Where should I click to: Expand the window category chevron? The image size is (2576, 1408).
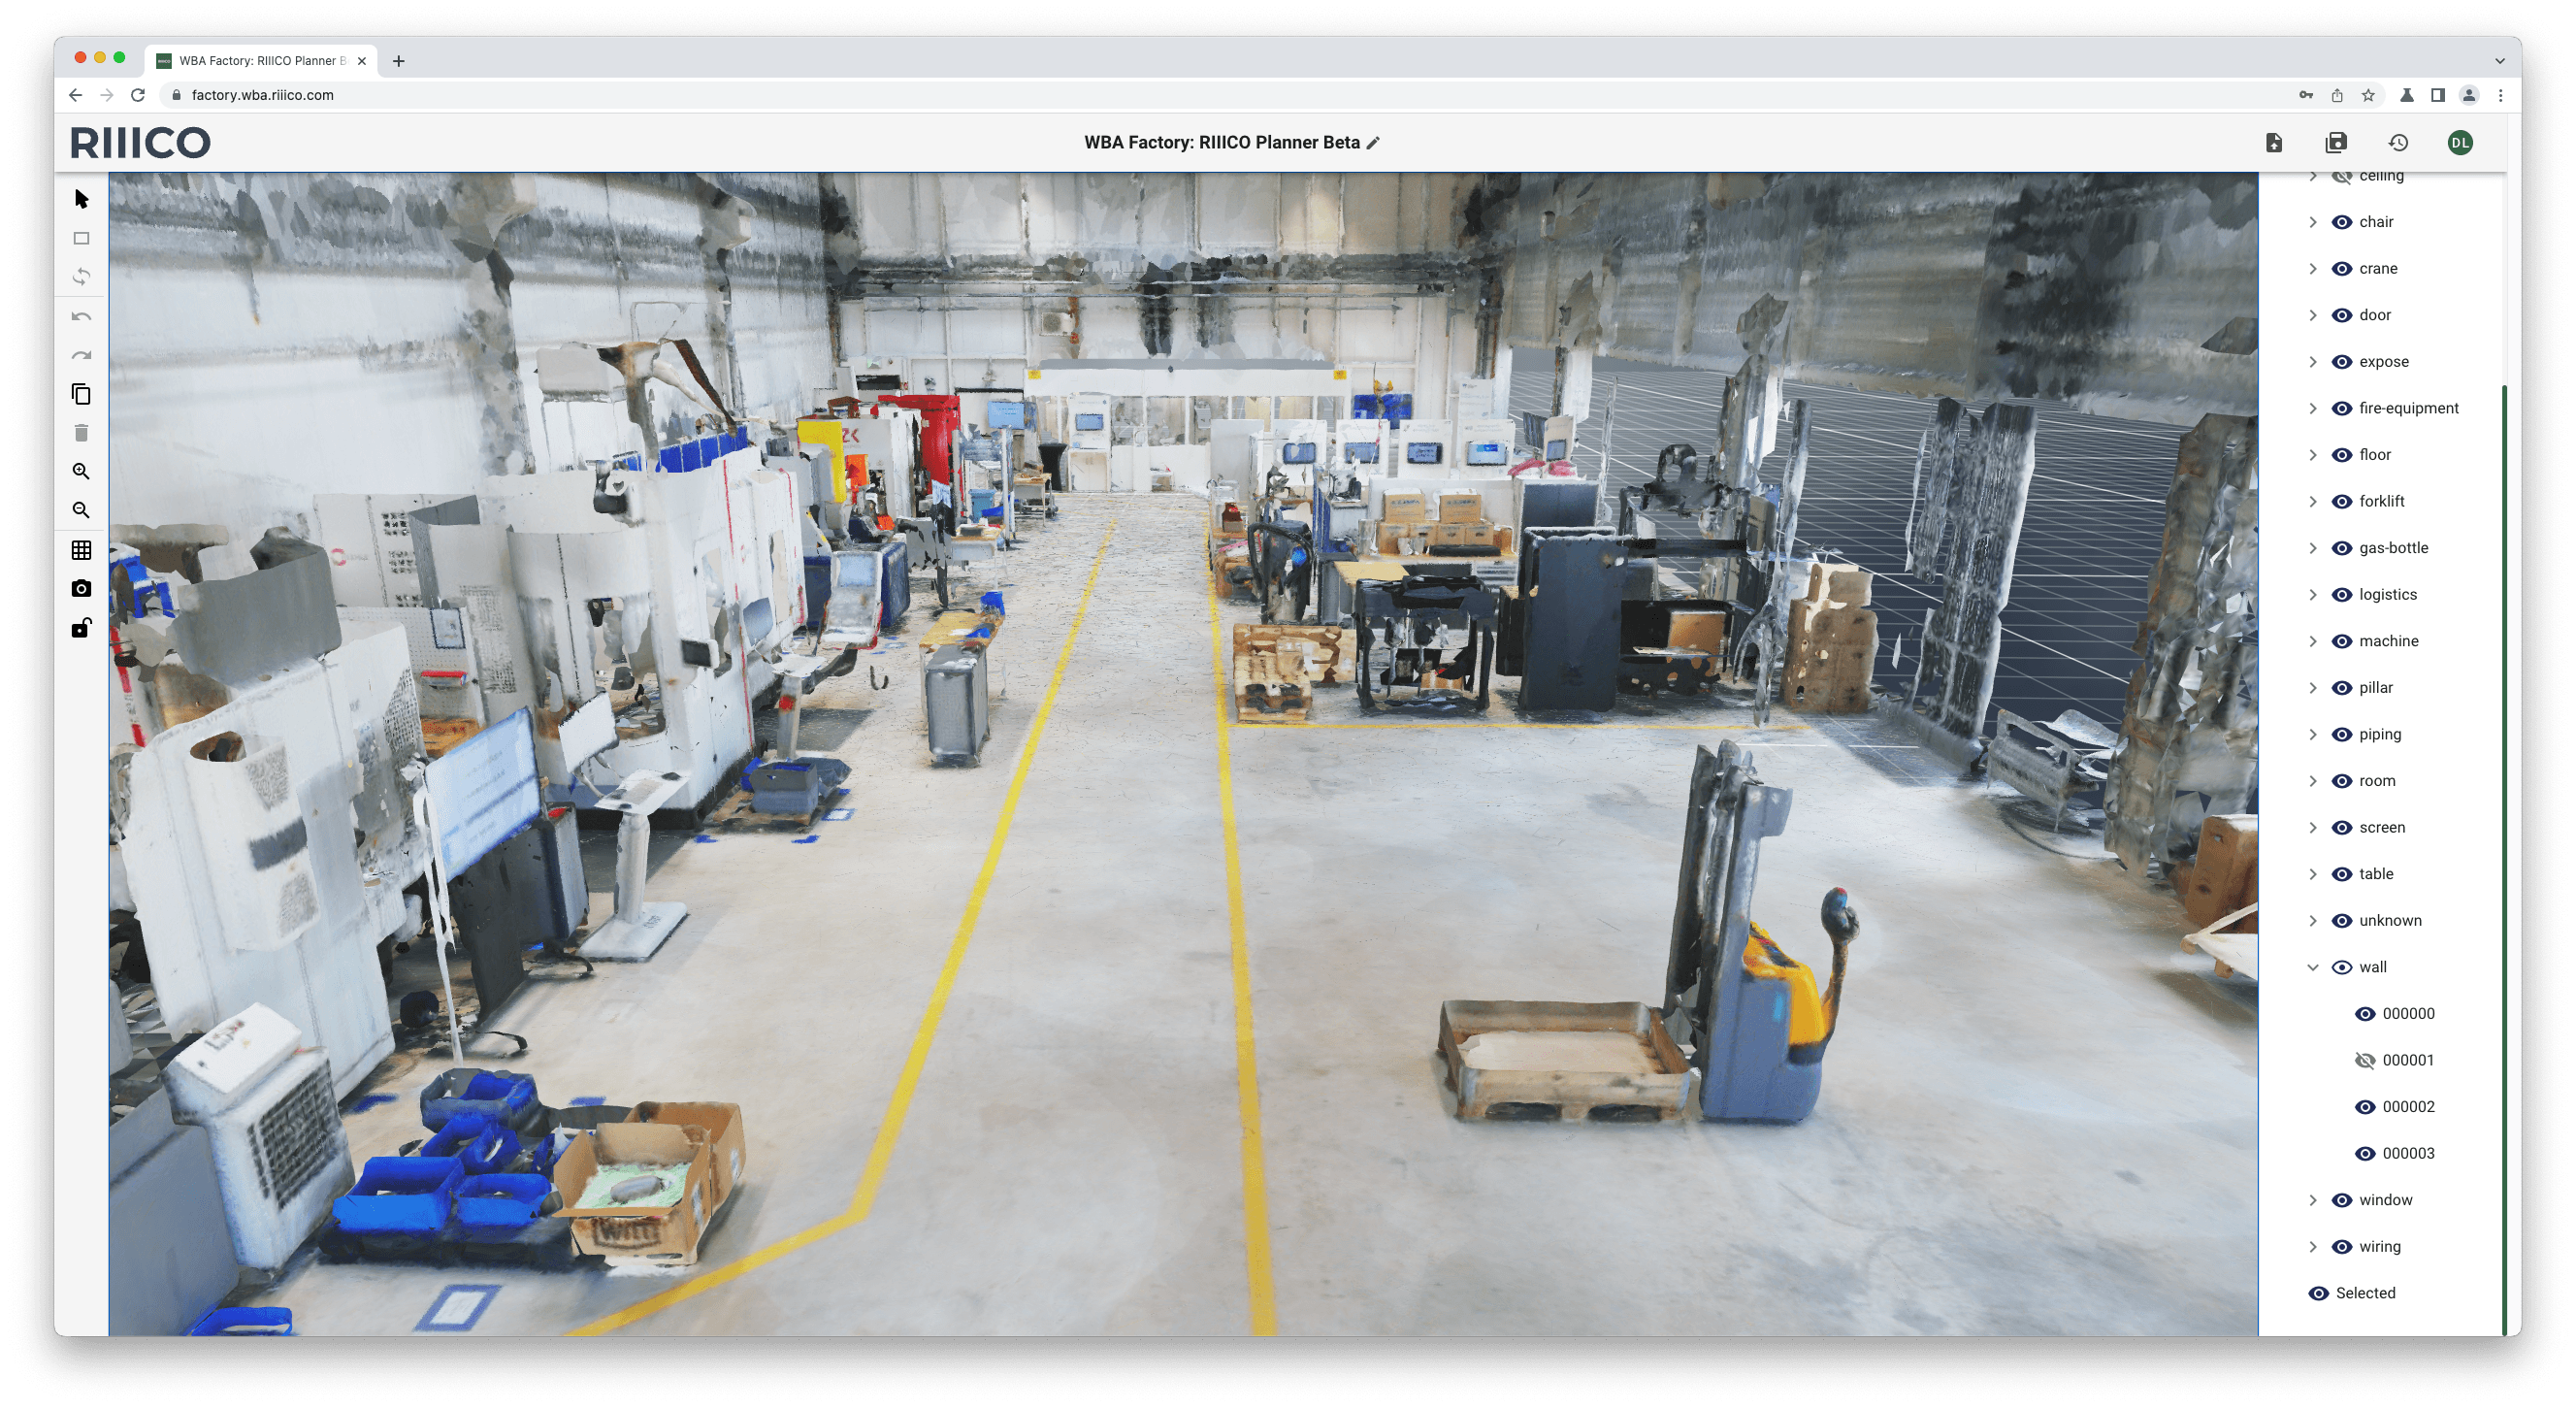[x=2312, y=1200]
